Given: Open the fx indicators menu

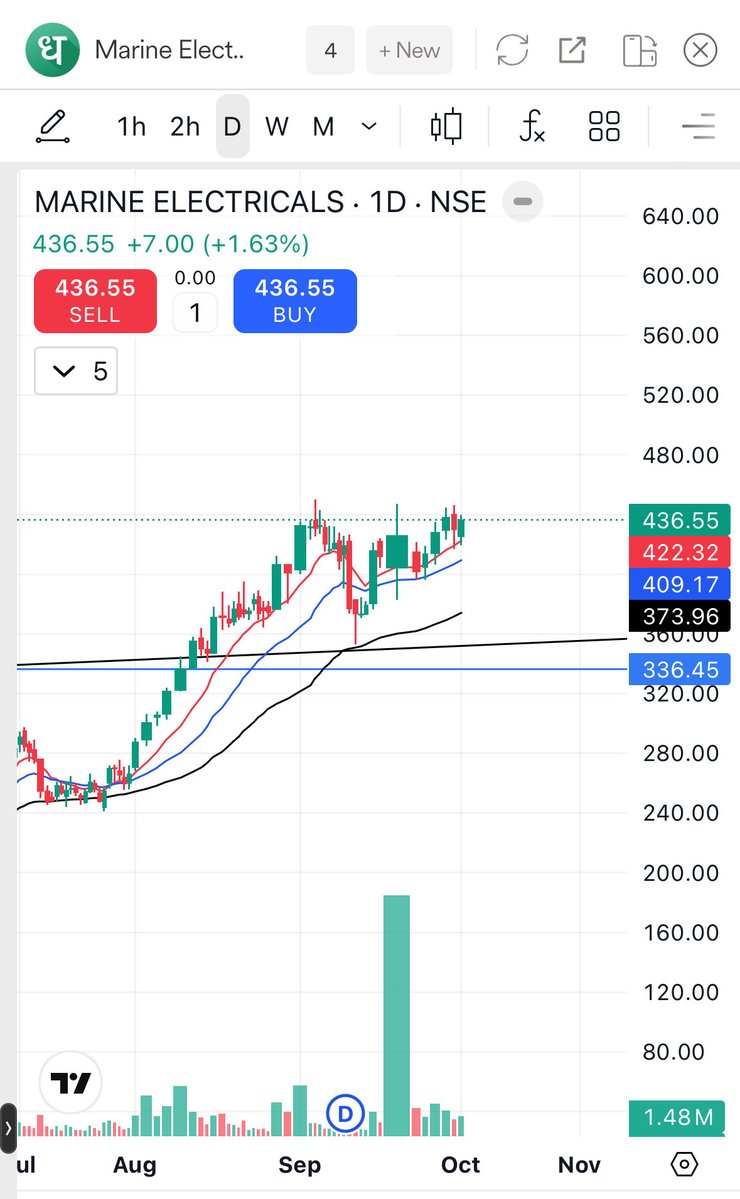Looking at the screenshot, I should [x=531, y=126].
